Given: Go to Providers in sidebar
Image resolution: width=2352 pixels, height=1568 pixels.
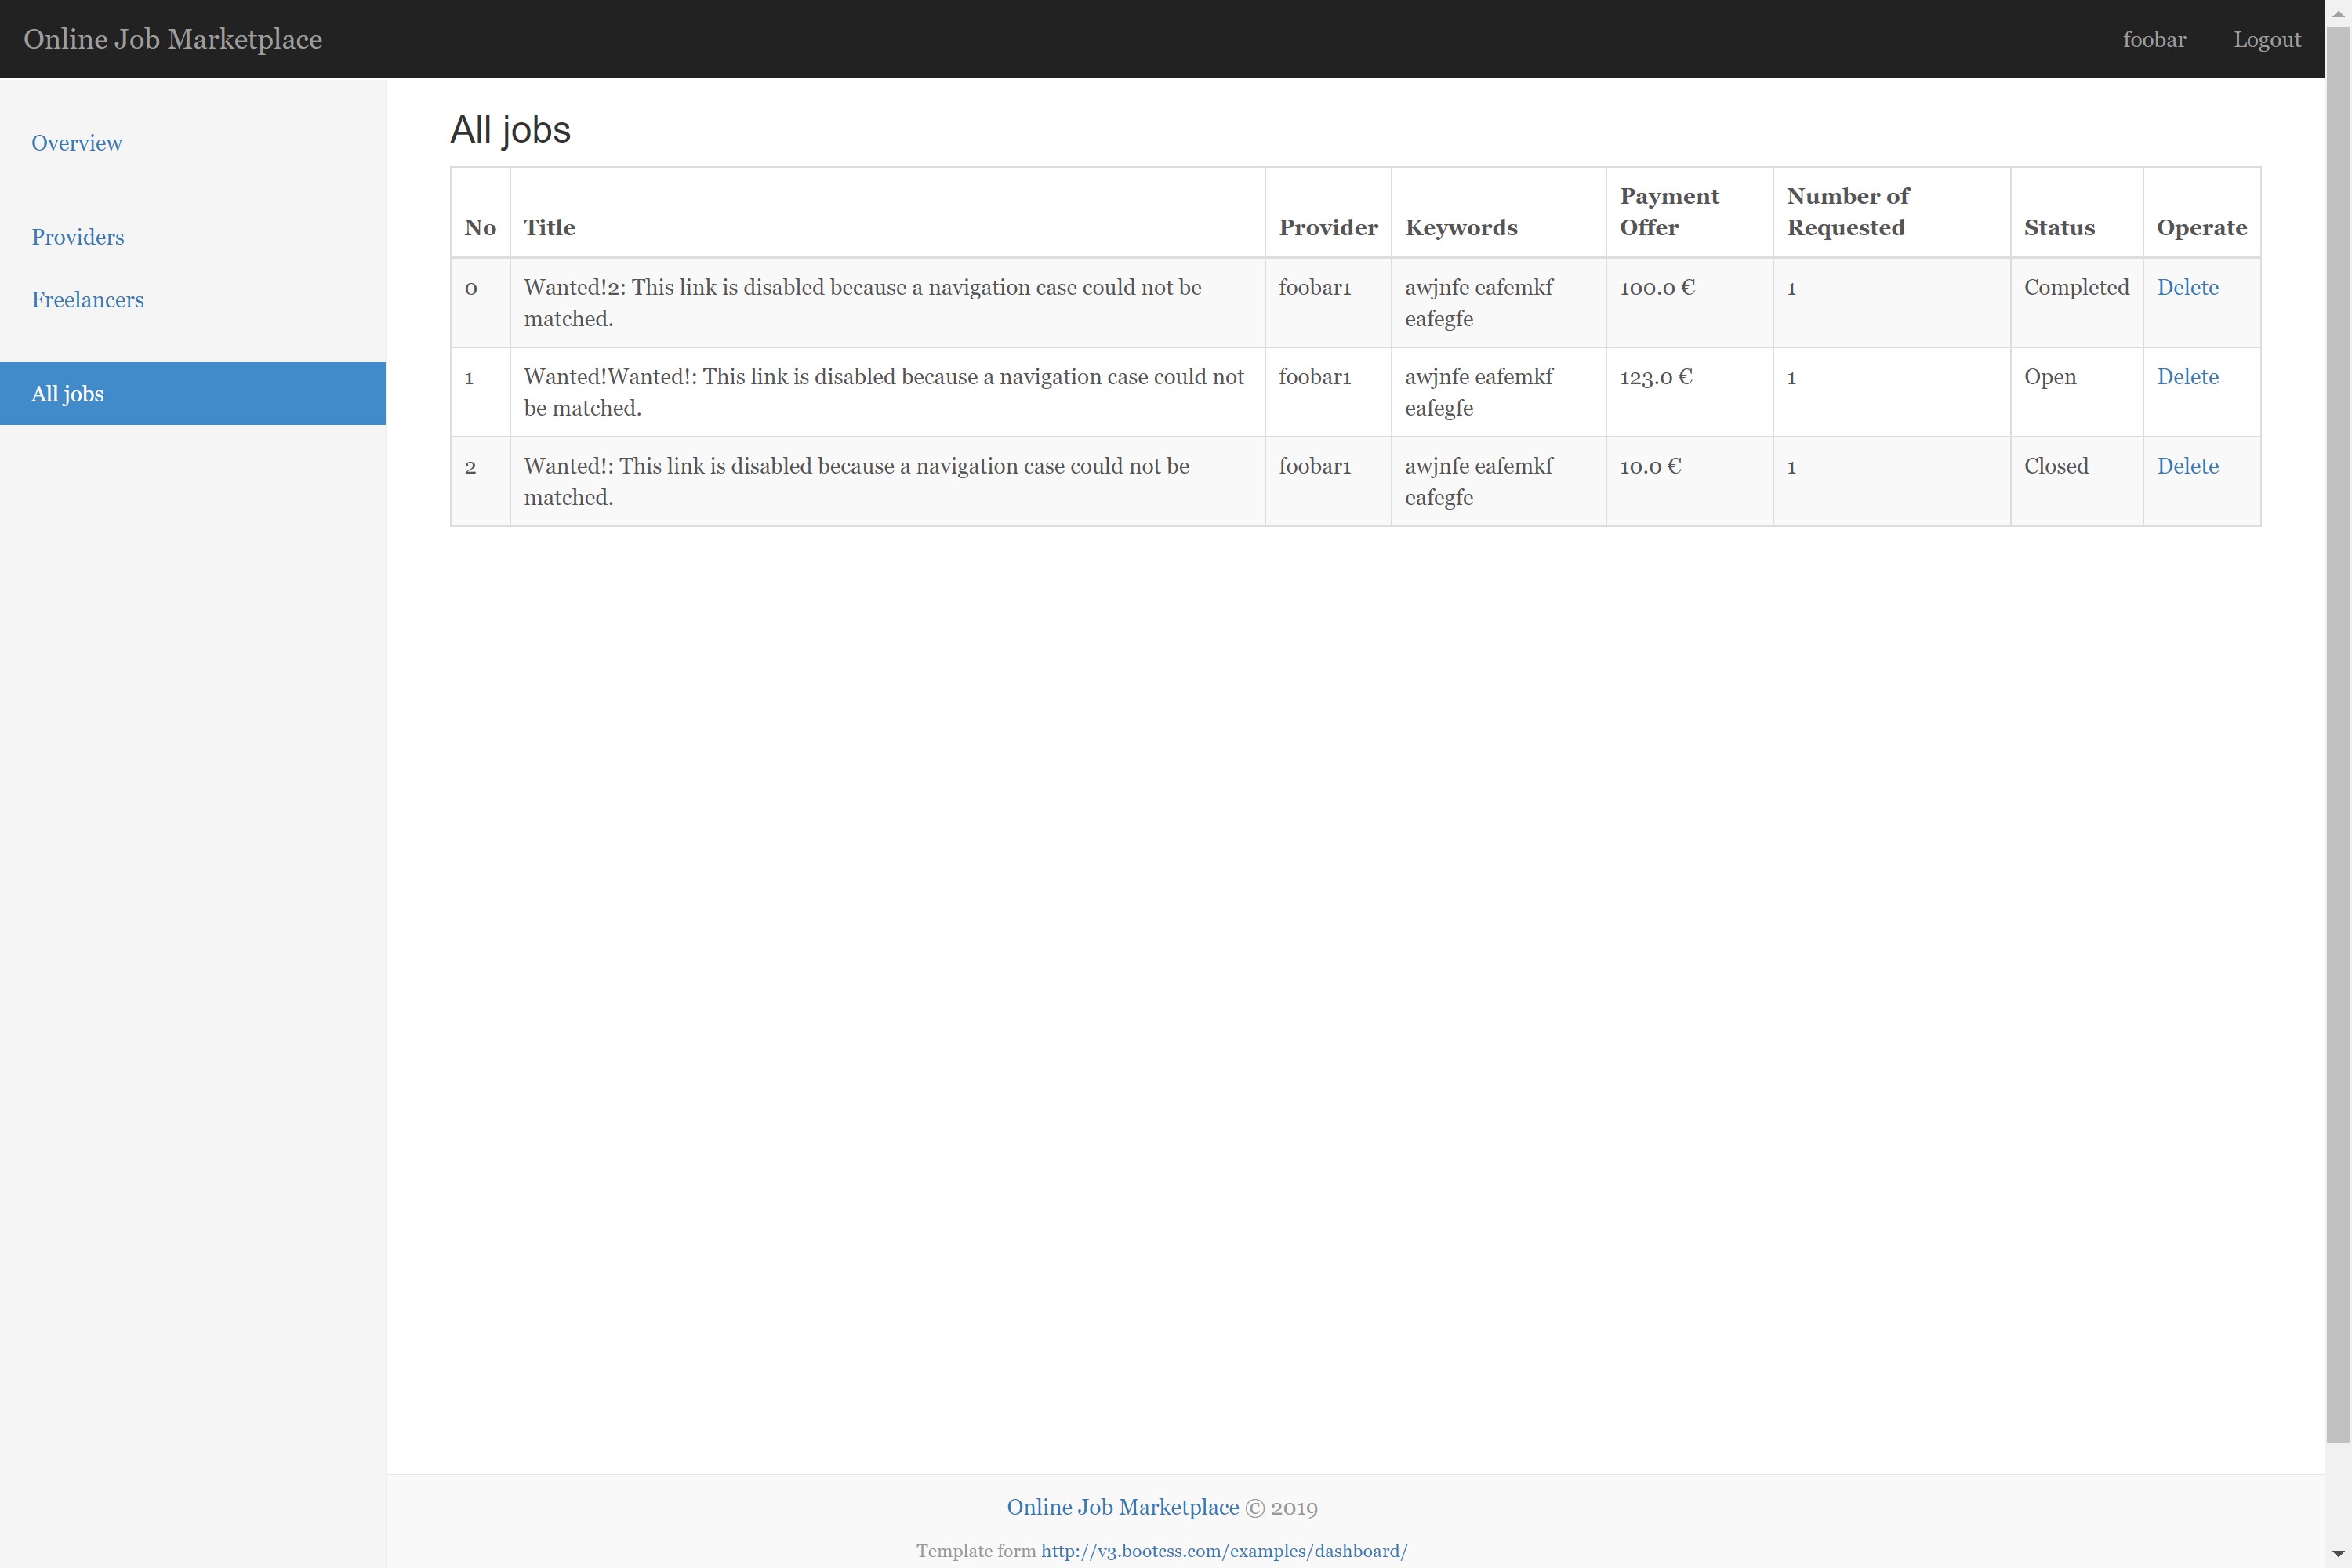Looking at the screenshot, I should pos(77,237).
